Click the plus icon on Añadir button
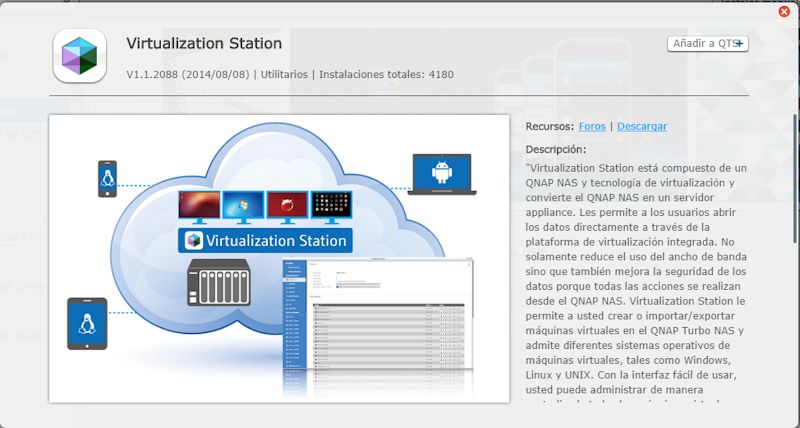 point(739,44)
